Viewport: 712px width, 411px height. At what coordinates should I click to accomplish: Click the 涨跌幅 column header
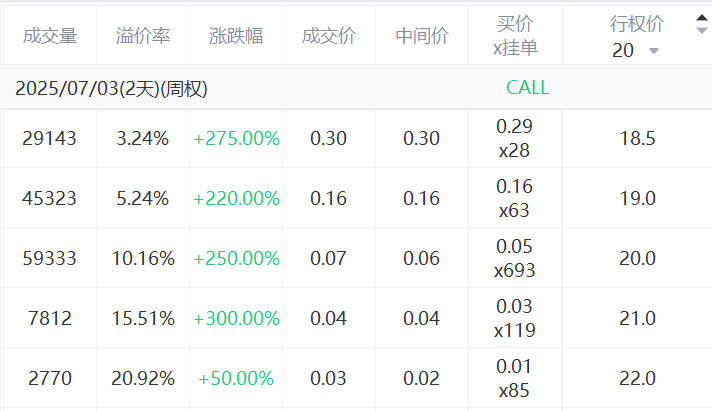236,35
